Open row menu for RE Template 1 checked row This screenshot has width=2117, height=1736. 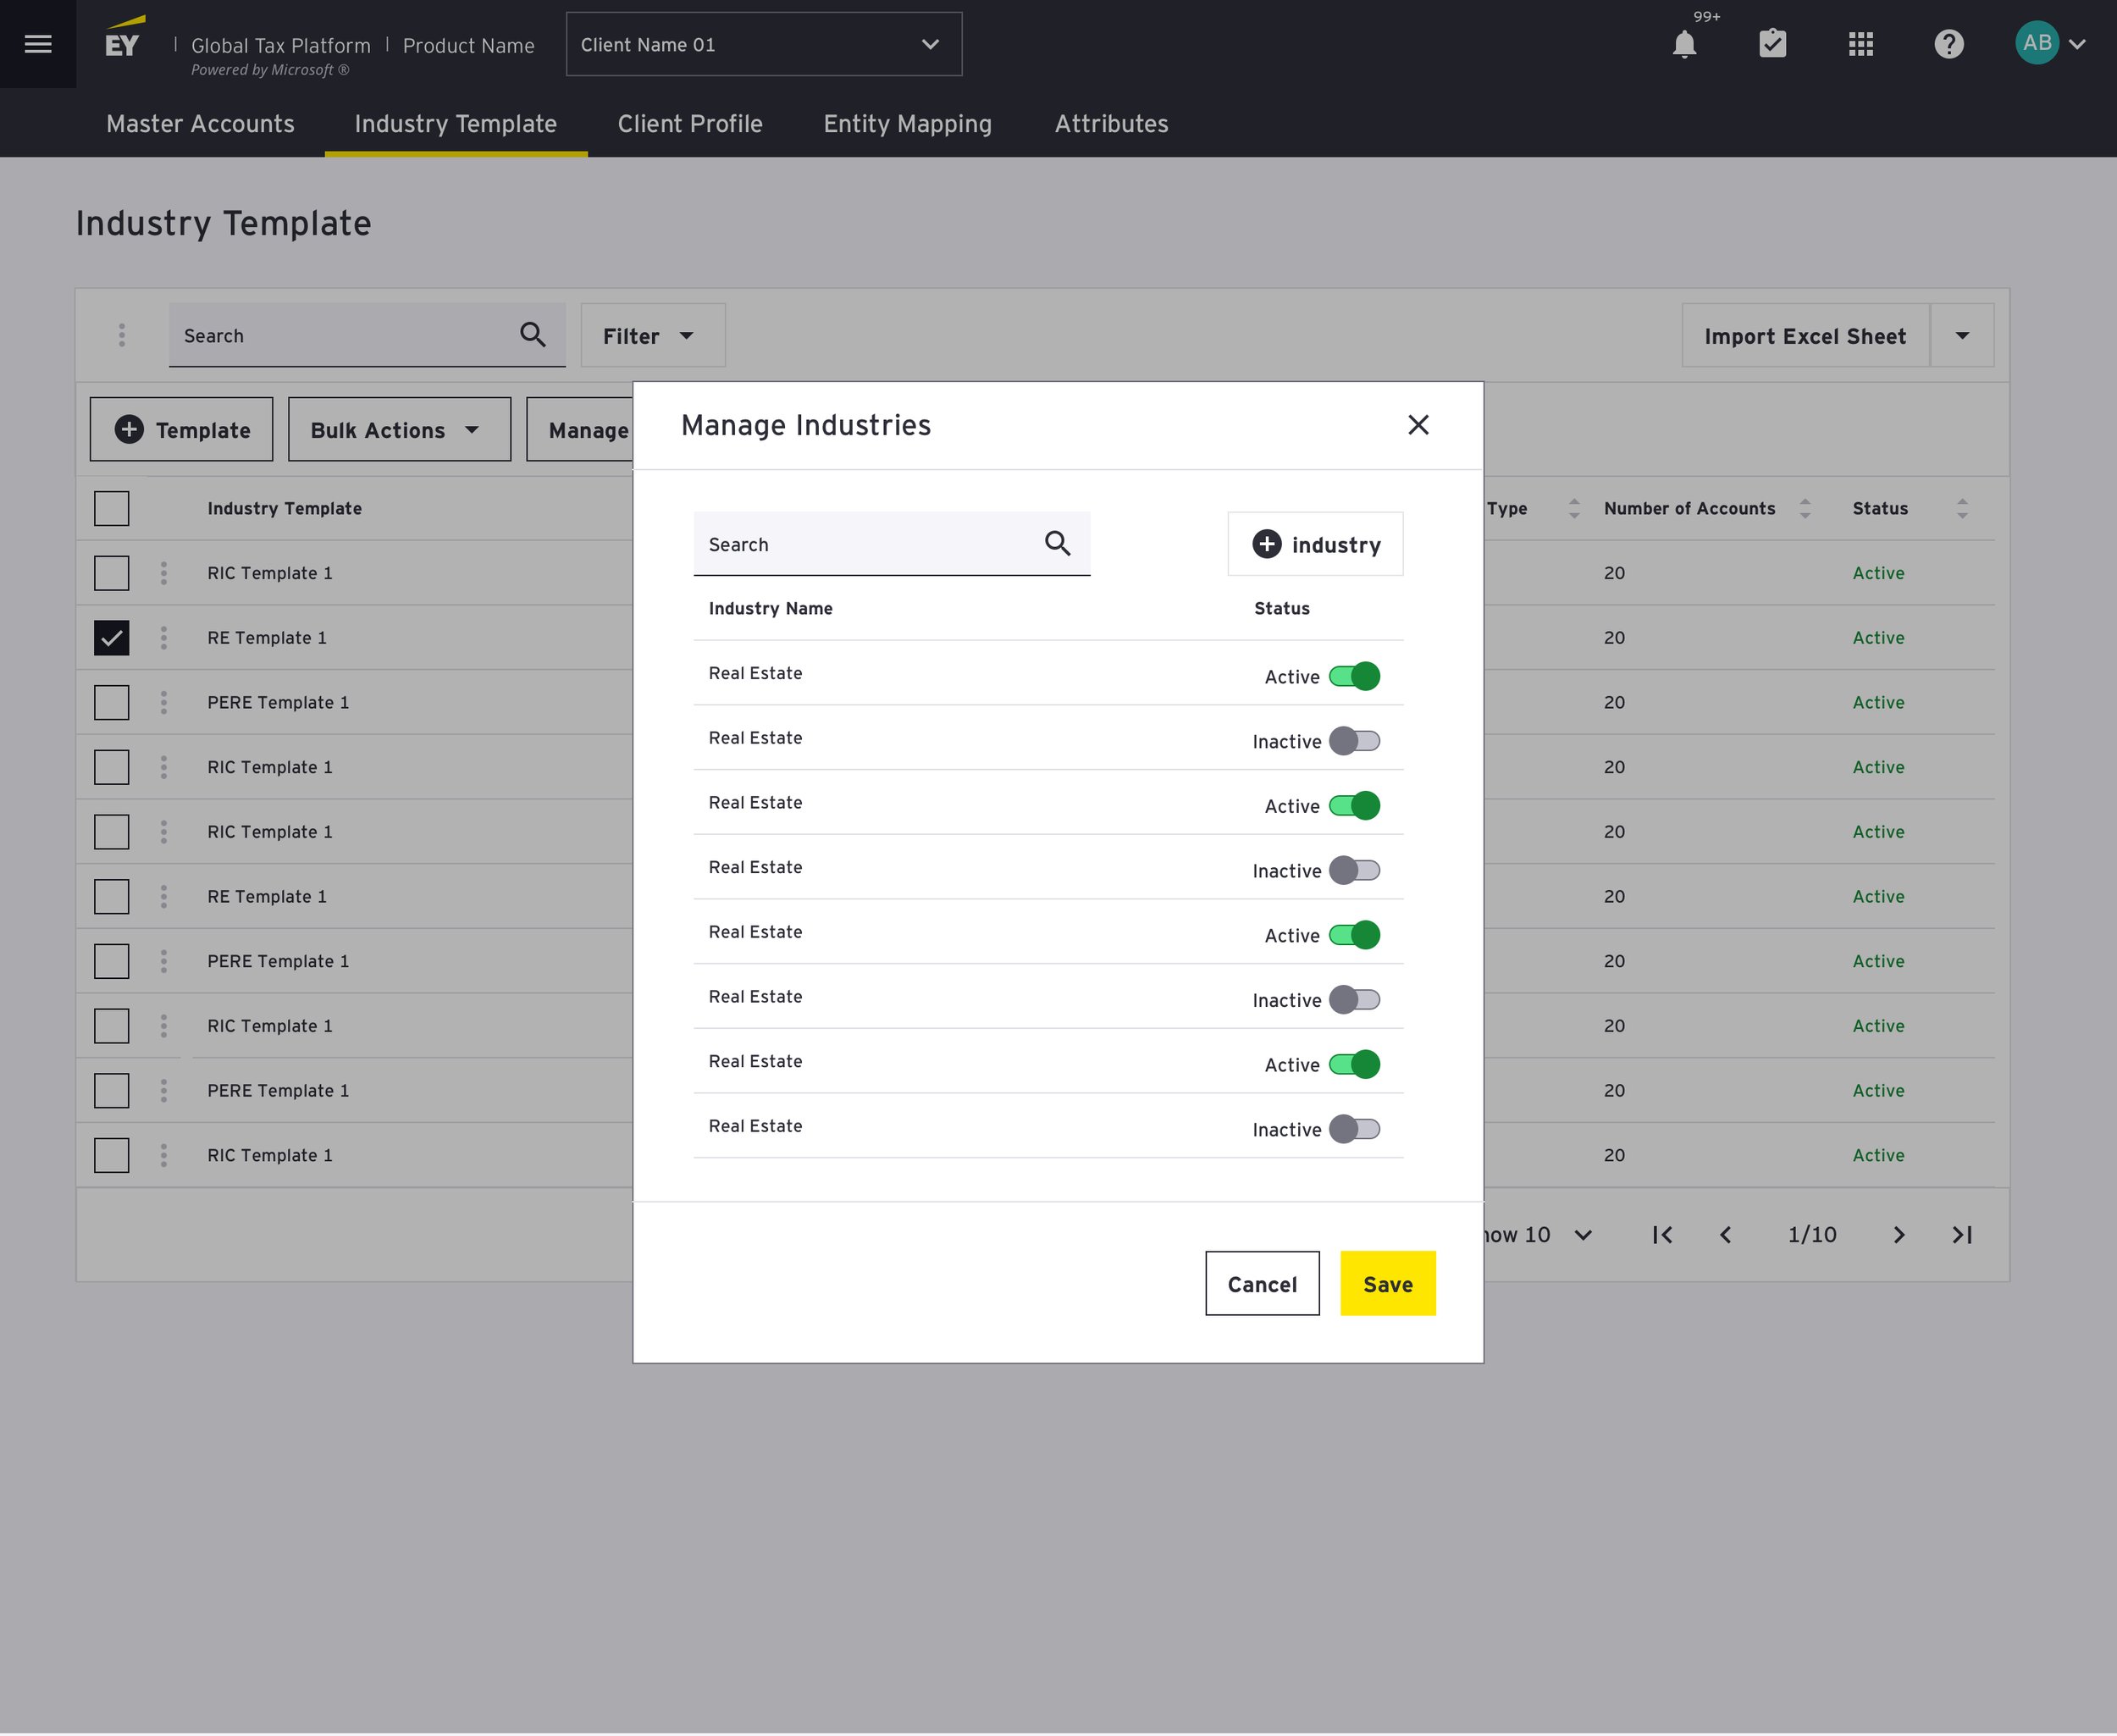click(164, 638)
